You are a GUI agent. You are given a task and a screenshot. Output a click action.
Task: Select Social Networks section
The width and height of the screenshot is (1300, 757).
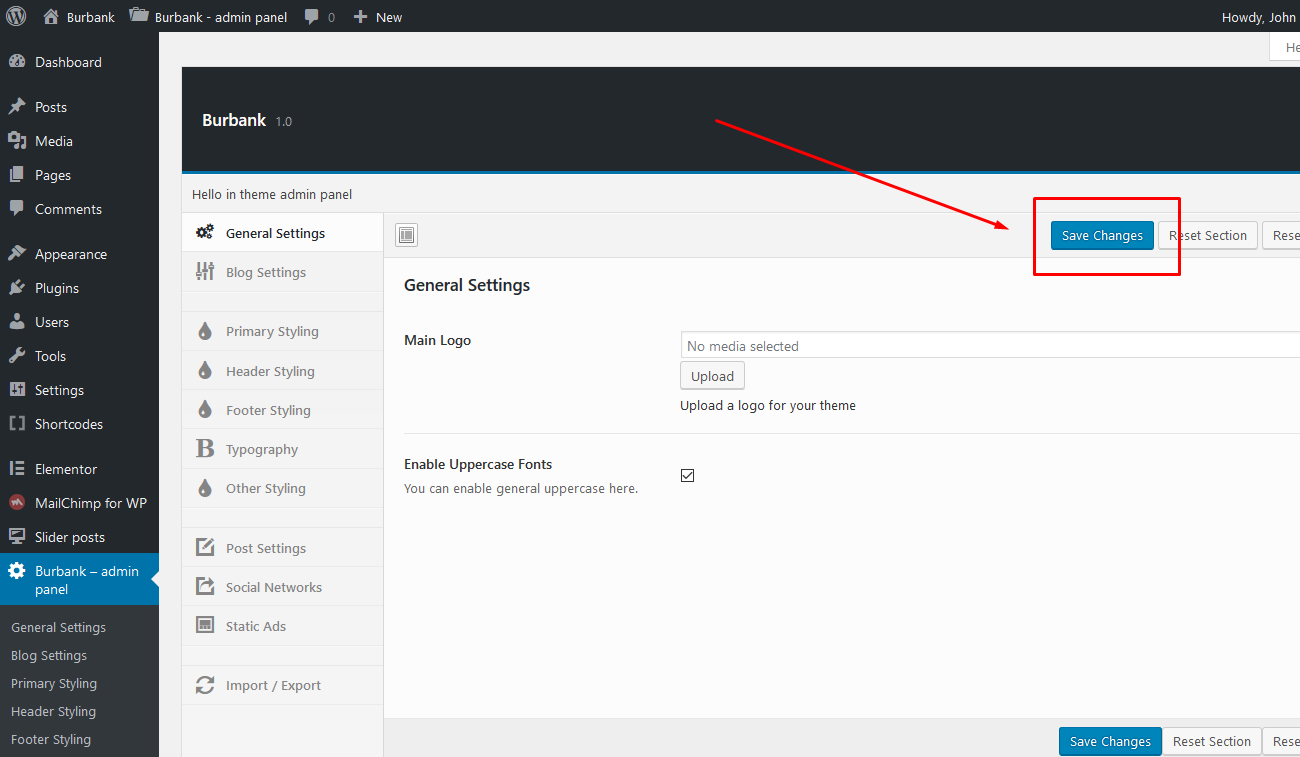tap(273, 587)
